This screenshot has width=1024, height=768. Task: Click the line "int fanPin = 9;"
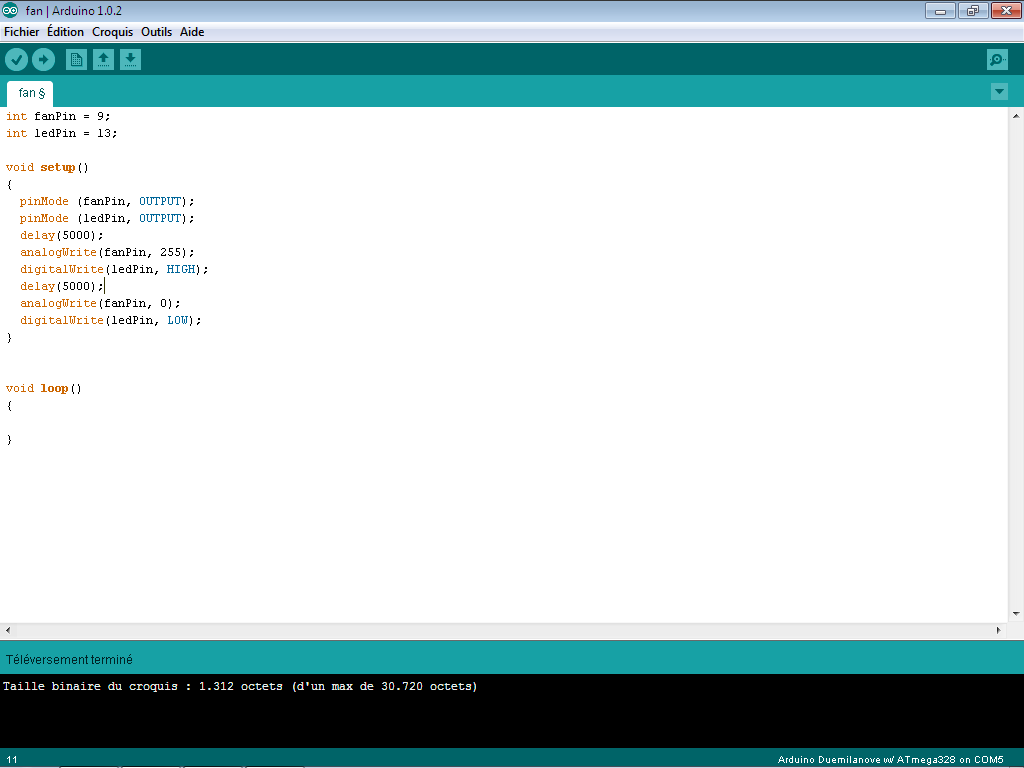pos(58,116)
